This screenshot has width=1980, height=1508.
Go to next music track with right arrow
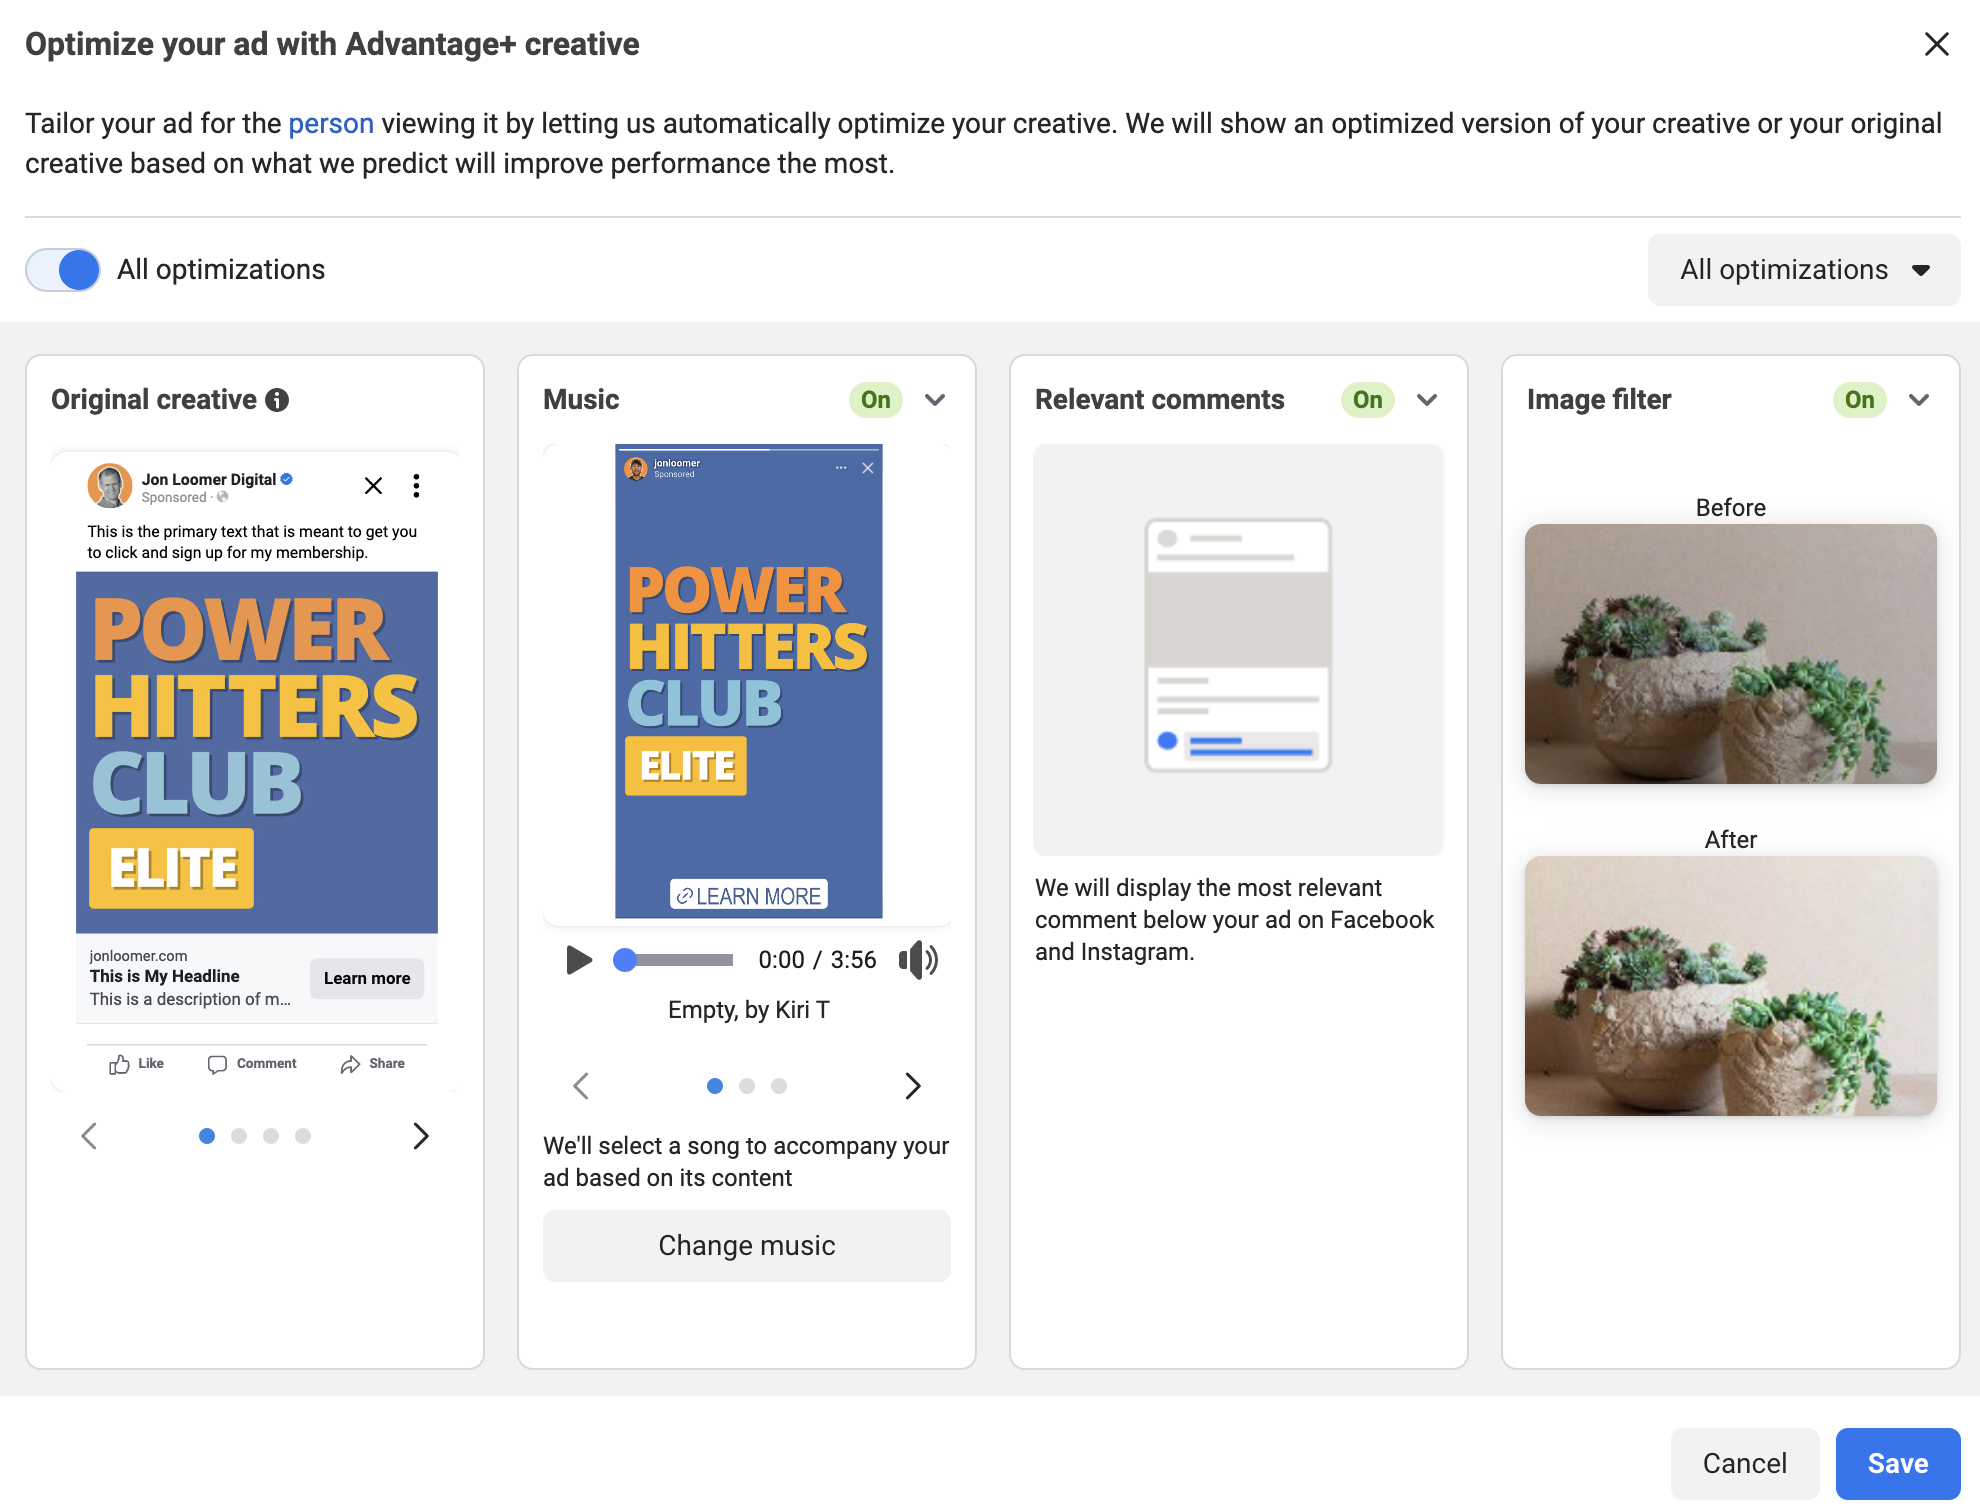coord(912,1086)
